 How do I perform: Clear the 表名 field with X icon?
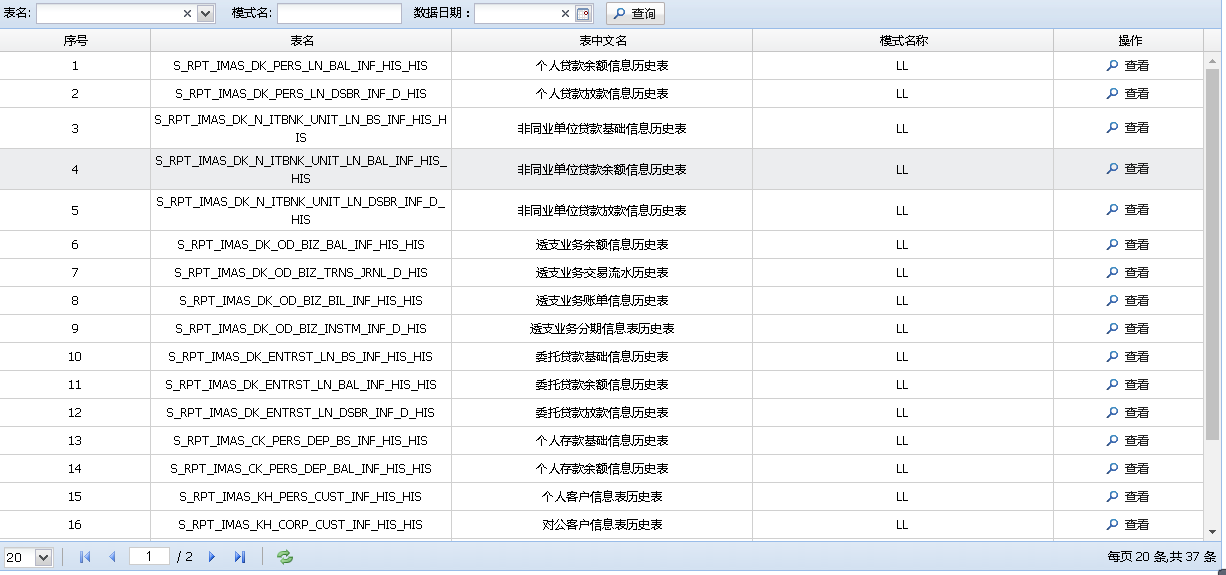click(187, 14)
